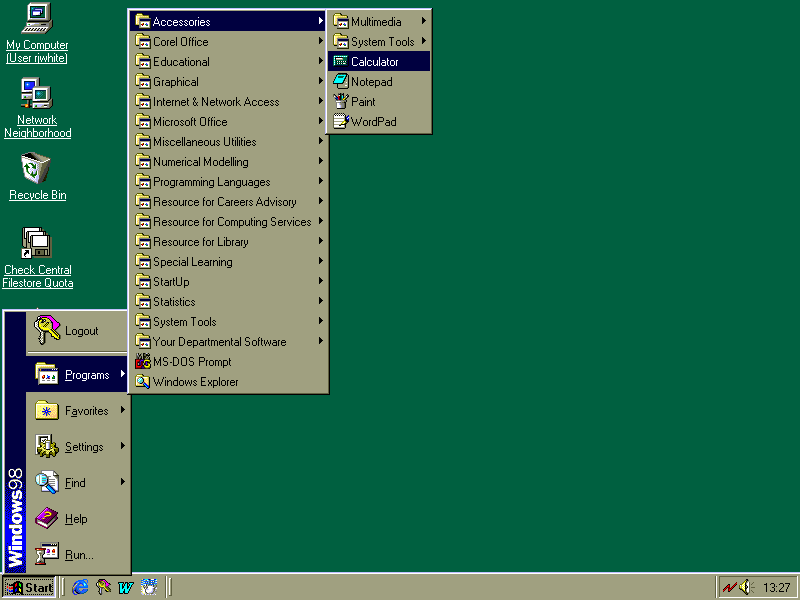Screen dimensions: 800x600
Task: Open the Numerical Modelling group
Action: pyautogui.click(x=229, y=161)
